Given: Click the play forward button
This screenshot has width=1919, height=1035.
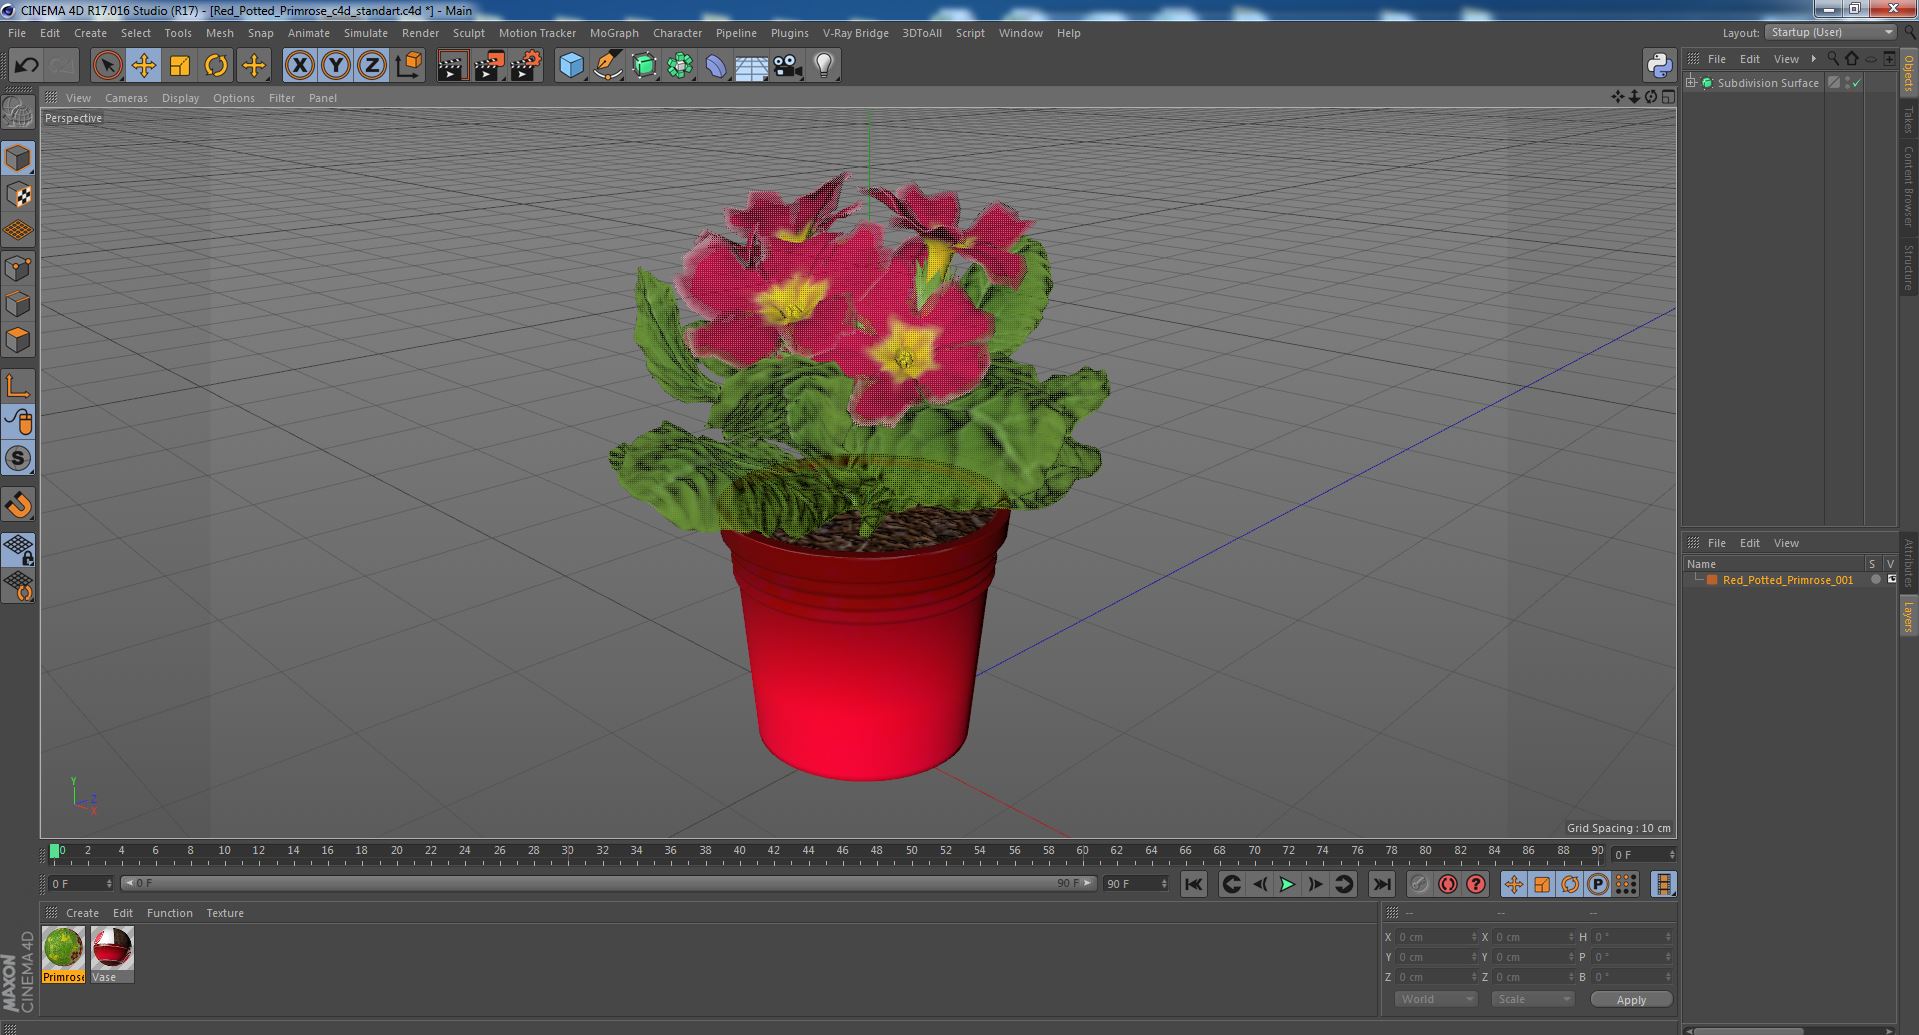Looking at the screenshot, I should click(x=1287, y=884).
